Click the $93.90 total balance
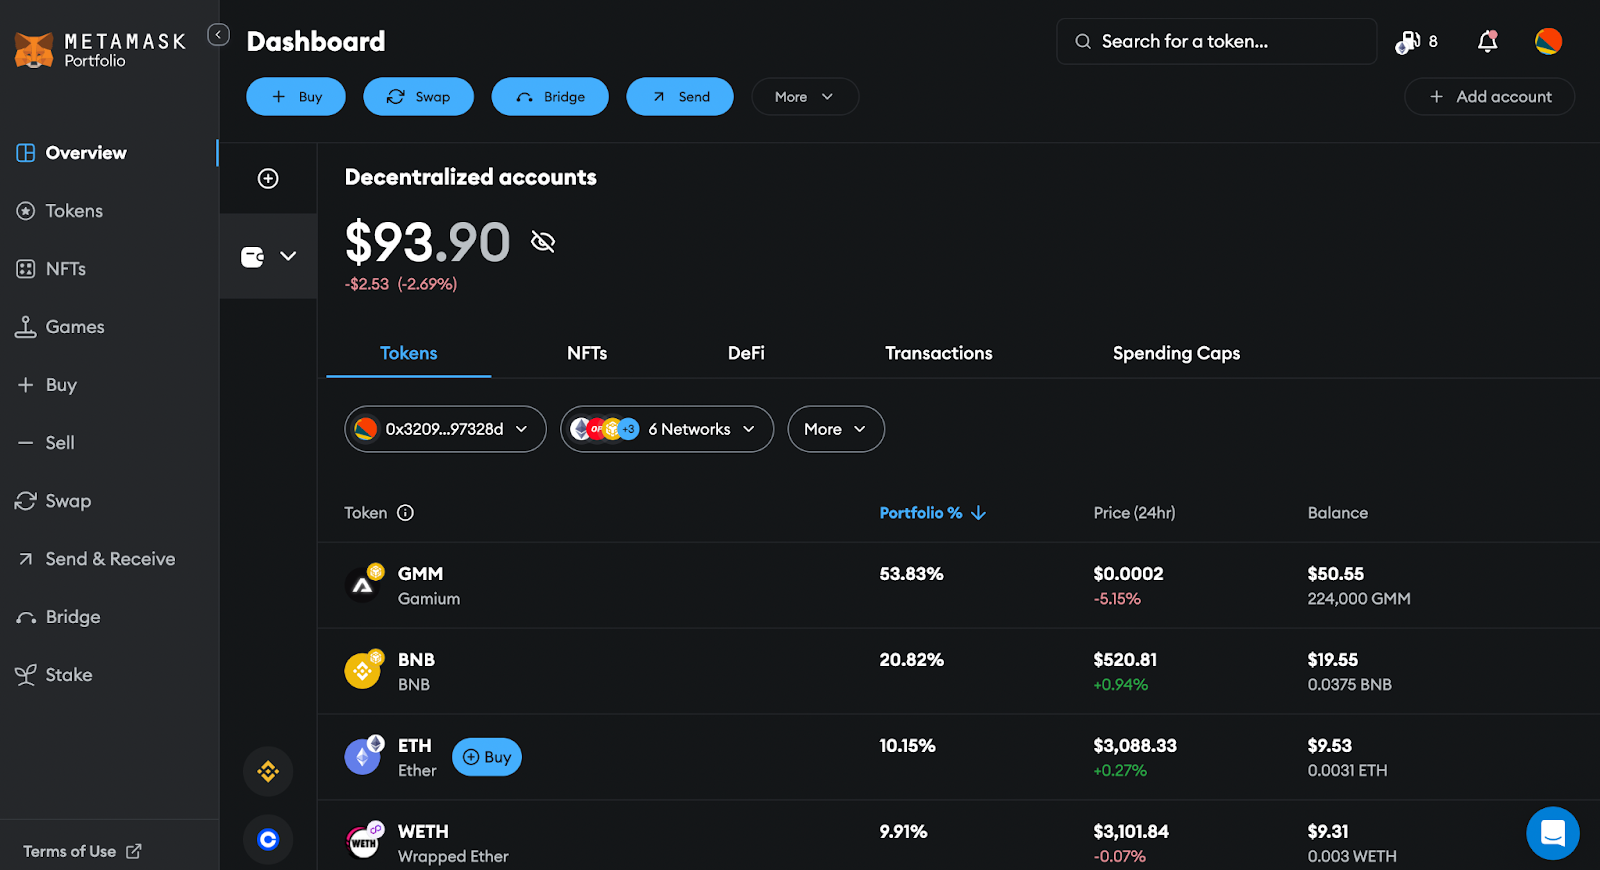The height and width of the screenshot is (870, 1600). point(428,242)
